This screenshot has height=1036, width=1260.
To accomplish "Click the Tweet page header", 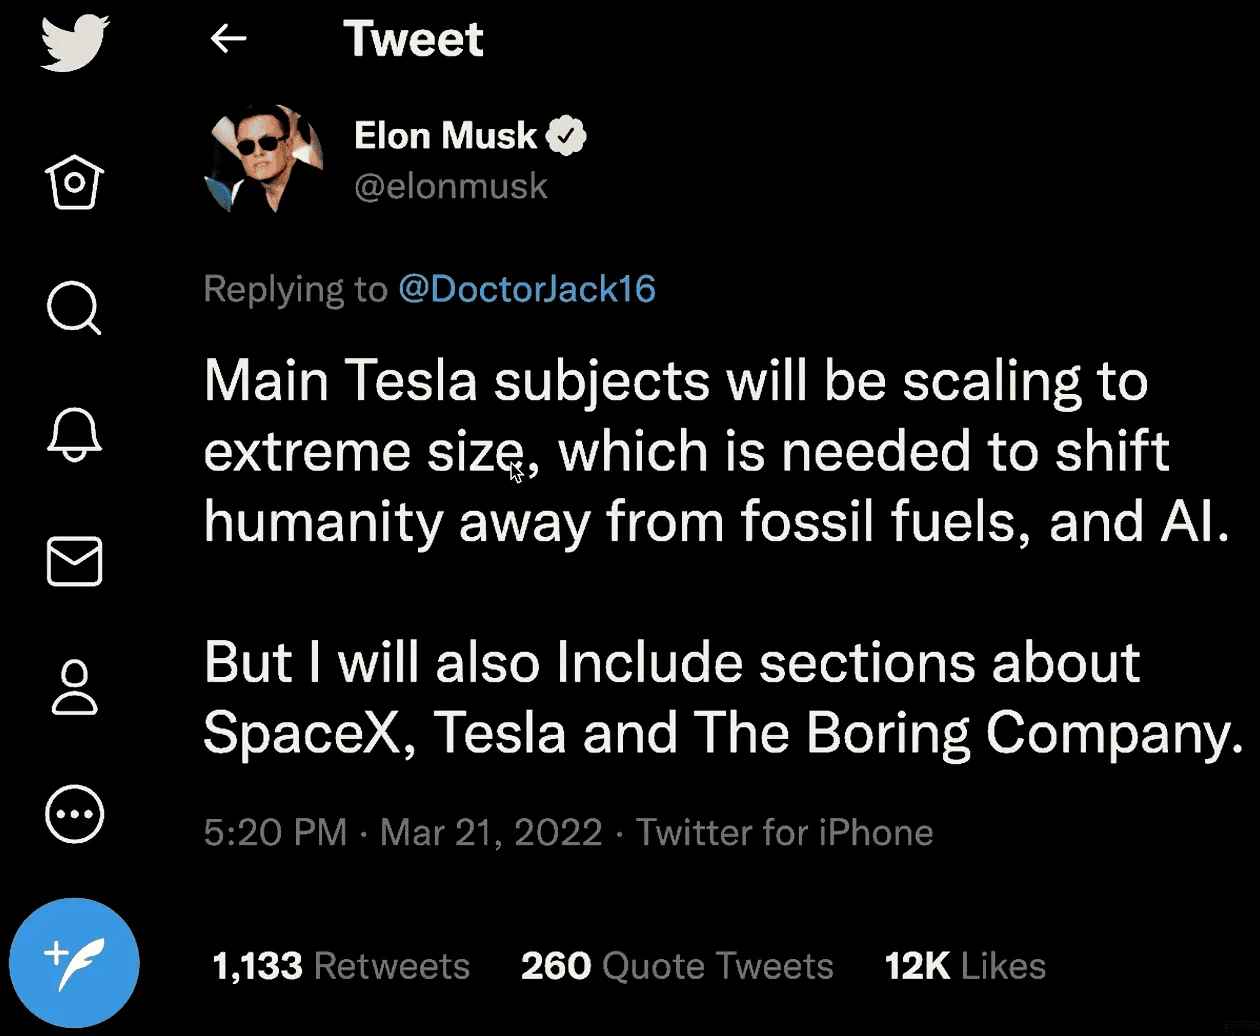I will click(x=414, y=38).
